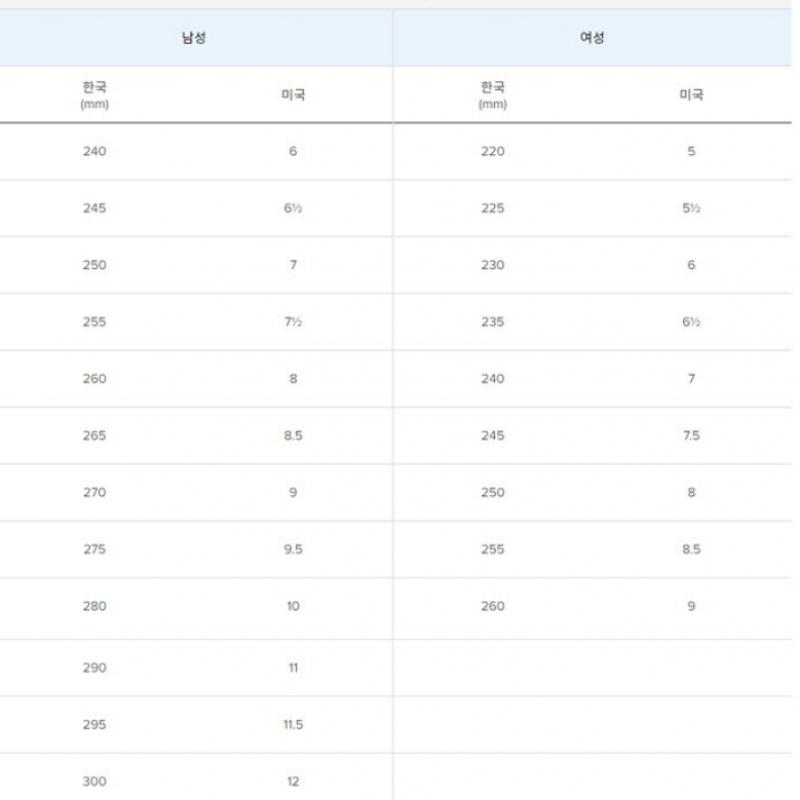Click the men's 한국 (mm) subheader
This screenshot has height=800, width=800.
click(x=95, y=95)
